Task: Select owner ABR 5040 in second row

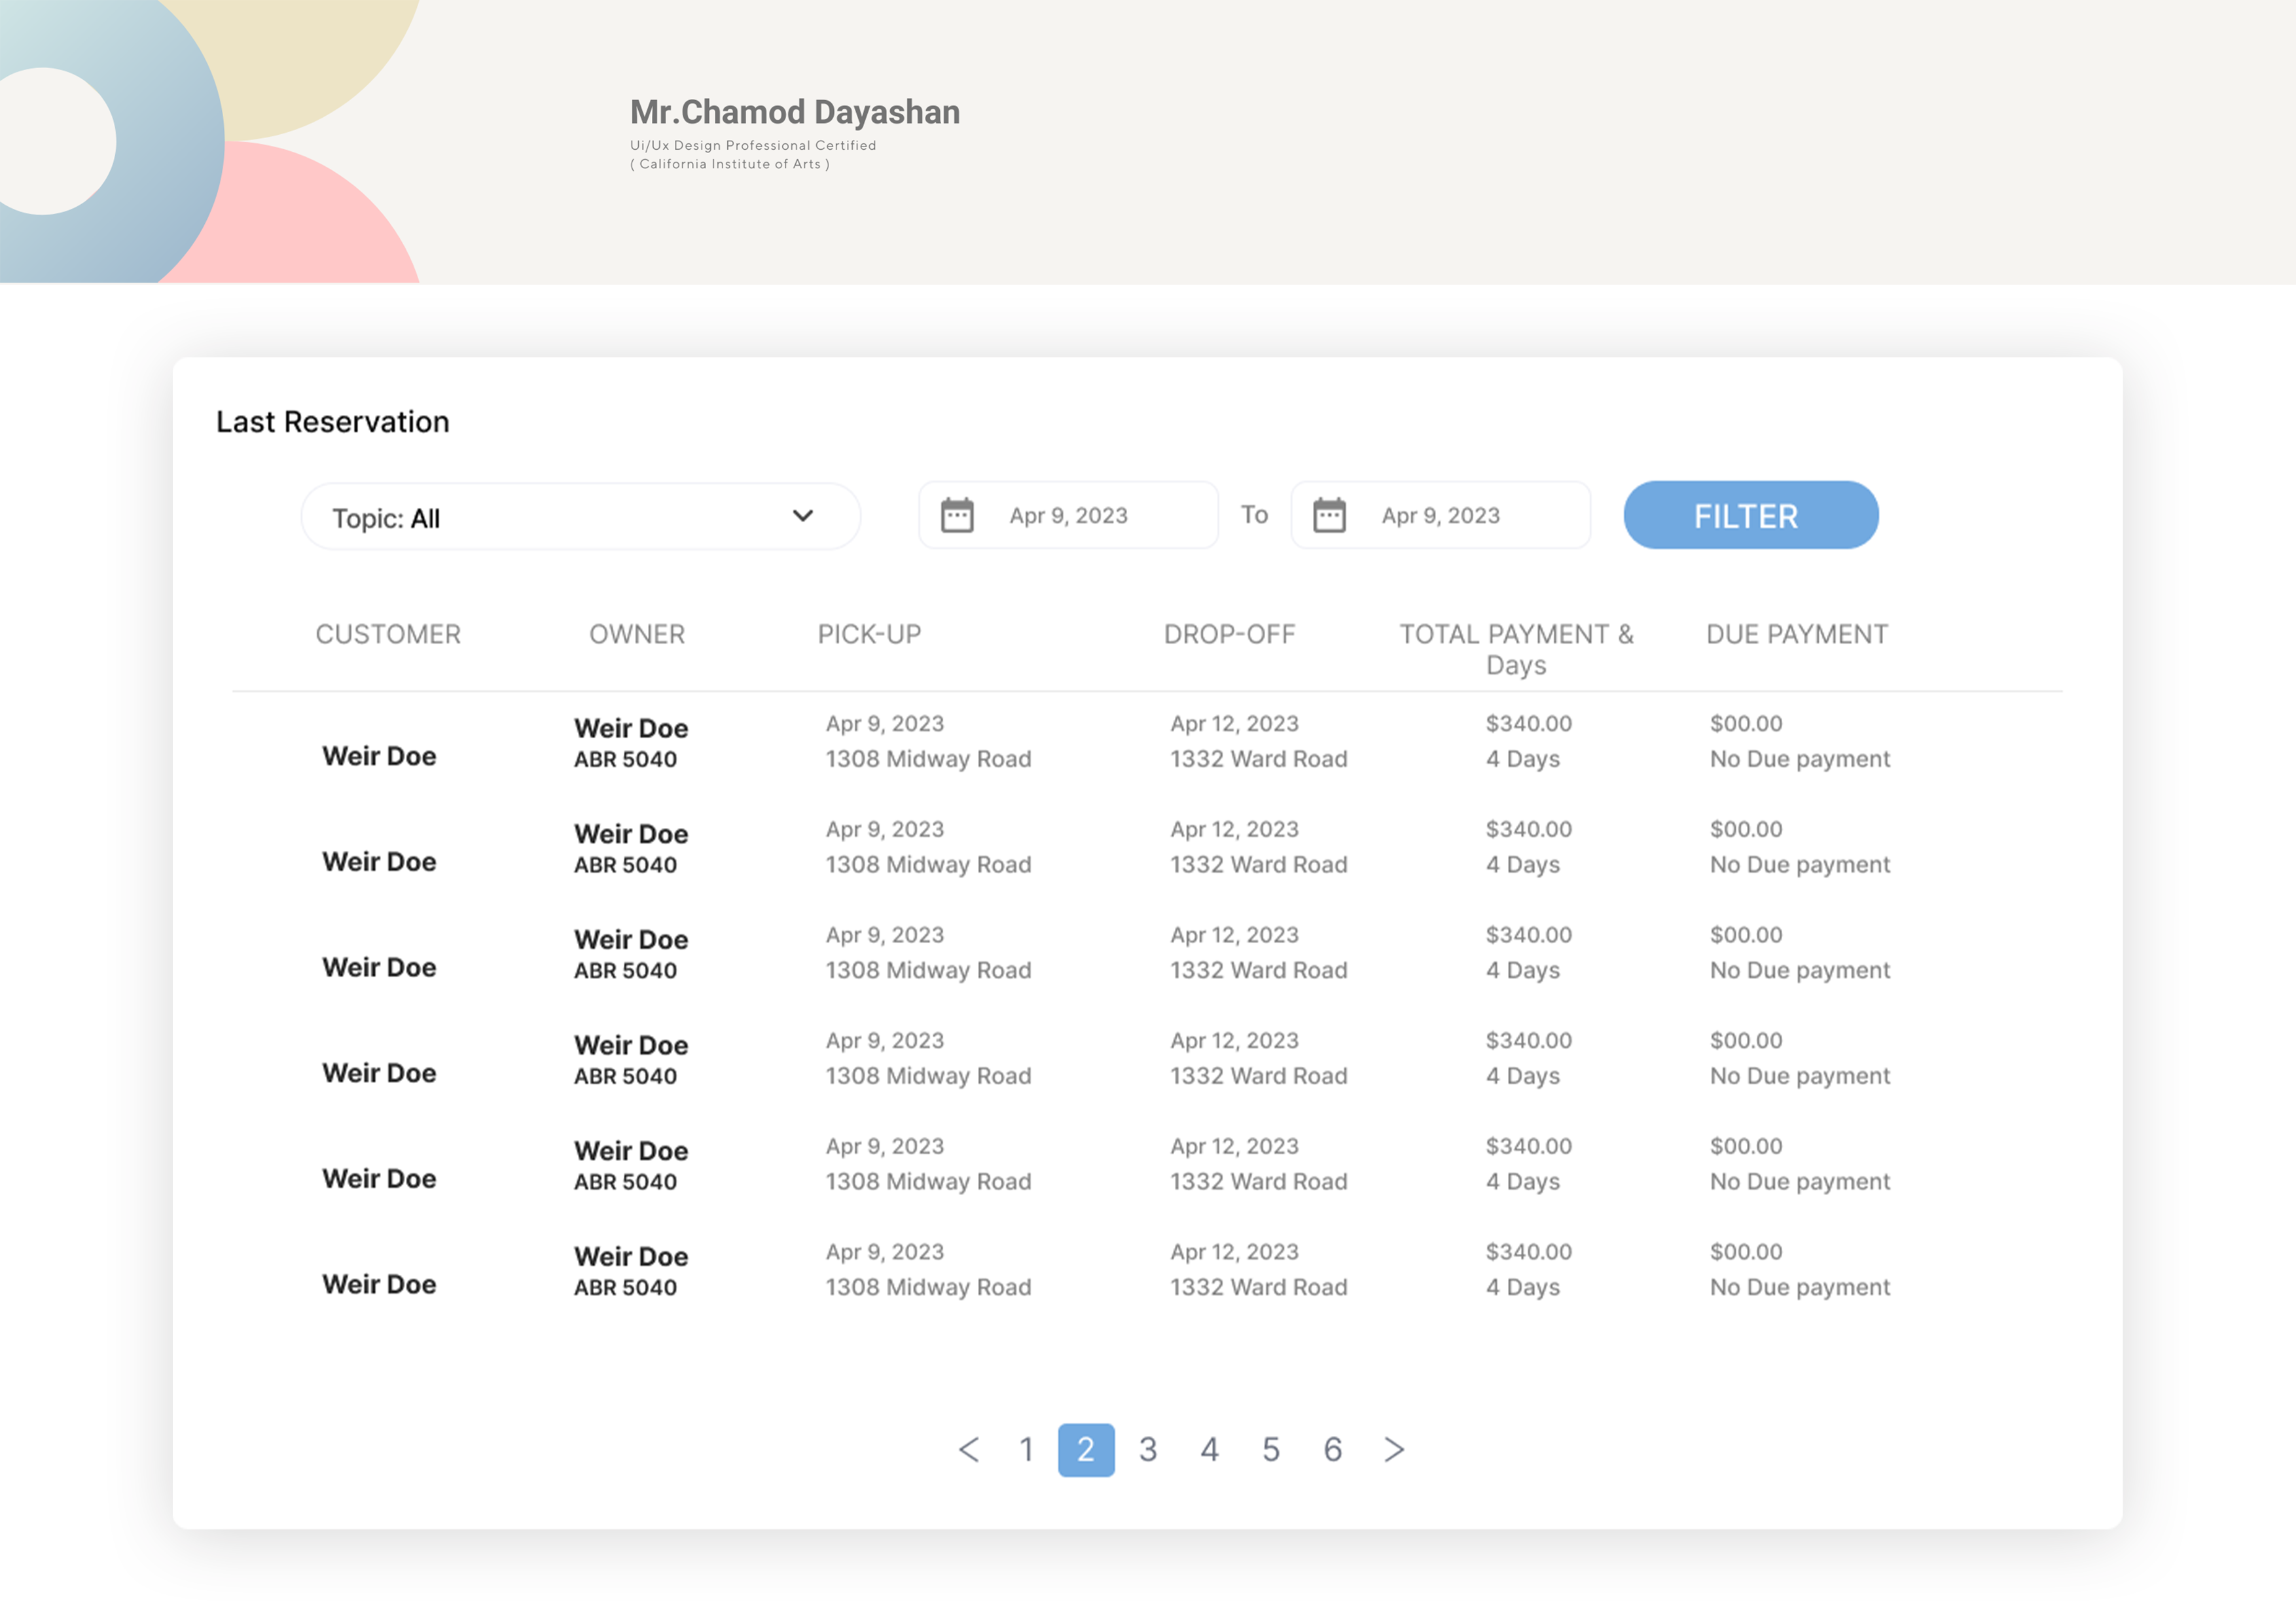Action: pyautogui.click(x=625, y=865)
